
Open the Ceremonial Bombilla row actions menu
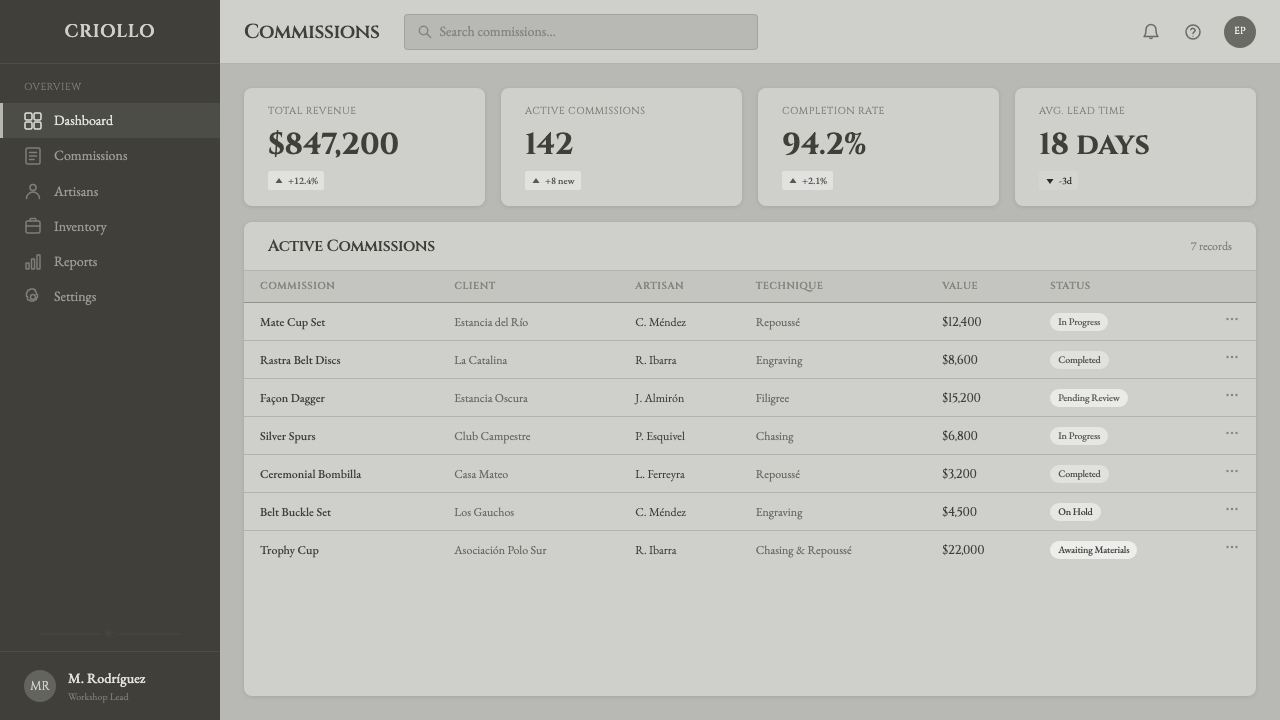1232,472
